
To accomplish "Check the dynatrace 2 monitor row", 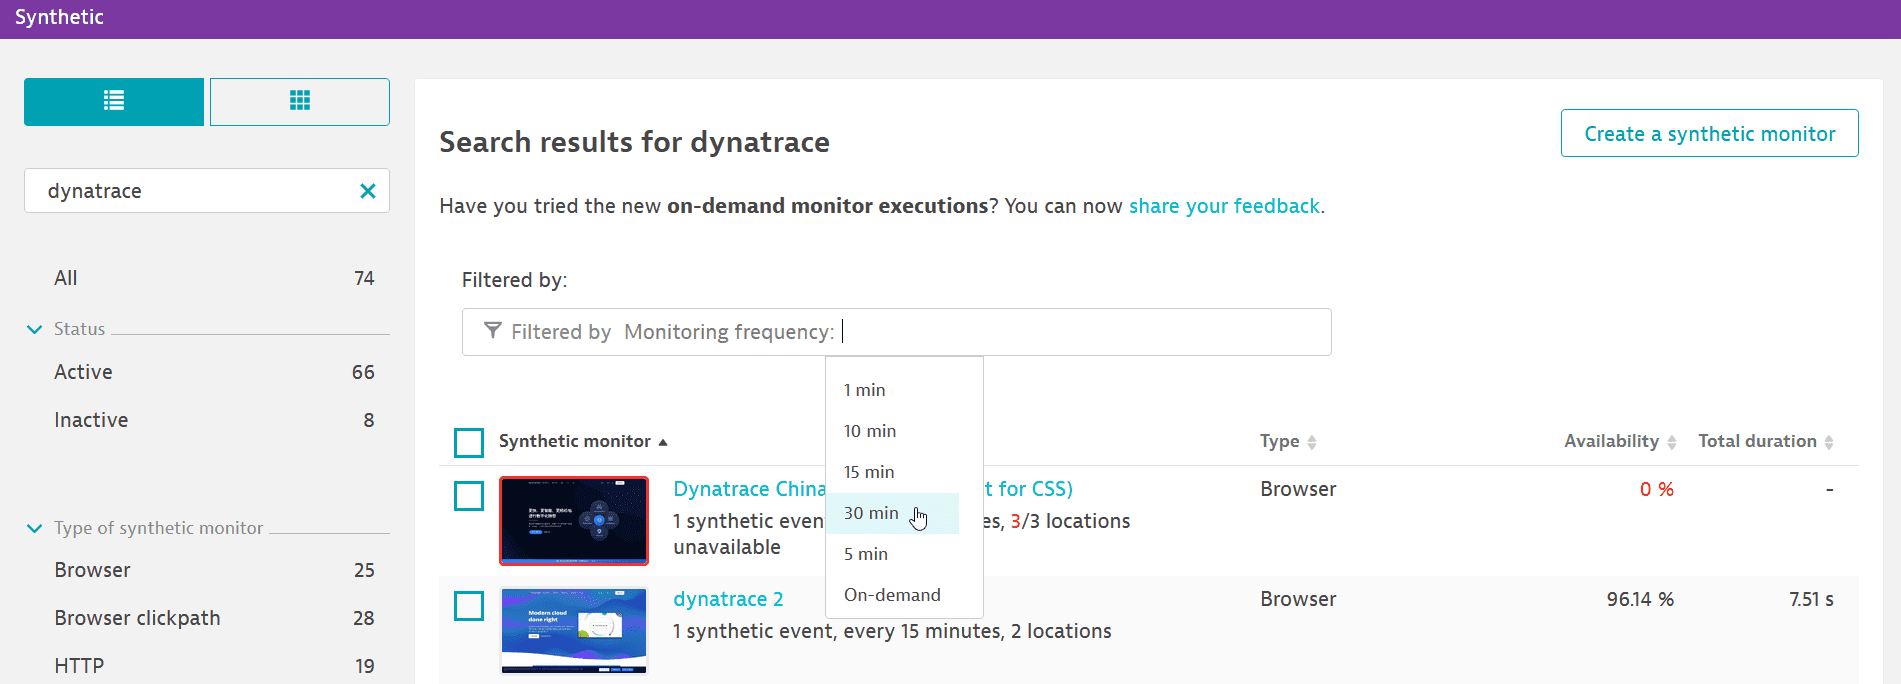I will pyautogui.click(x=469, y=606).
